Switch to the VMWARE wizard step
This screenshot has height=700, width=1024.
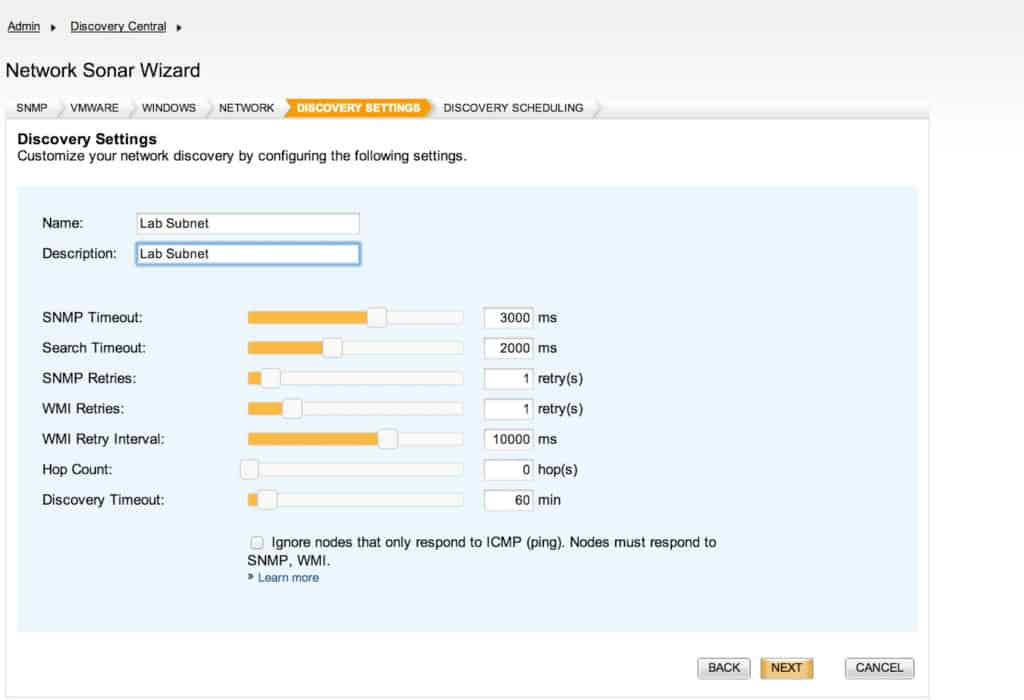[x=93, y=107]
